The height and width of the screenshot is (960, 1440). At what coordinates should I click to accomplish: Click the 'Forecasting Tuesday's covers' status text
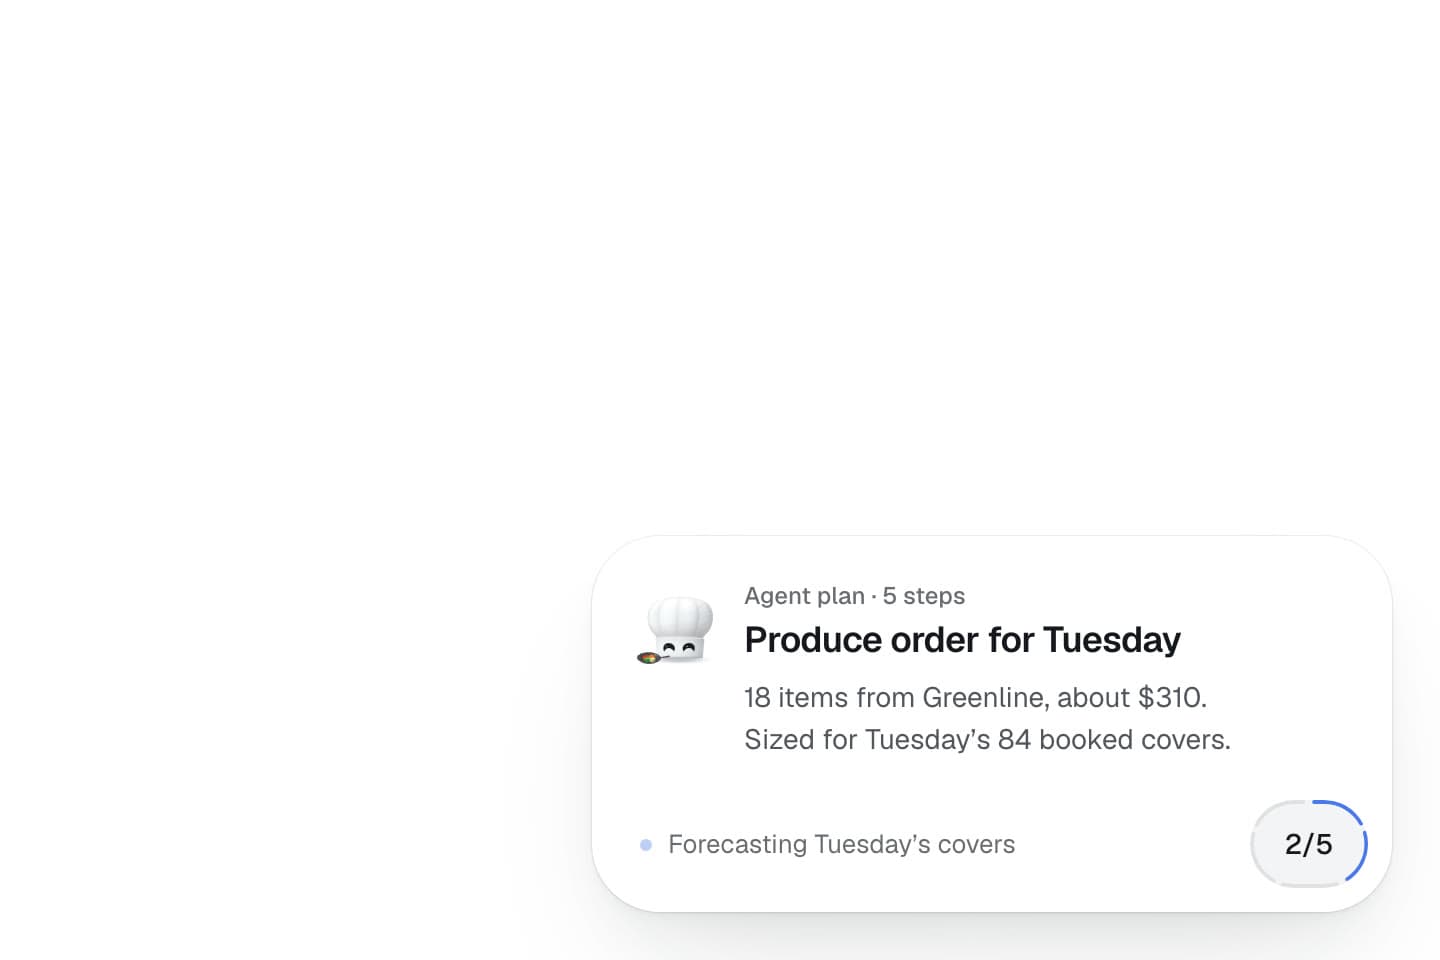click(841, 845)
